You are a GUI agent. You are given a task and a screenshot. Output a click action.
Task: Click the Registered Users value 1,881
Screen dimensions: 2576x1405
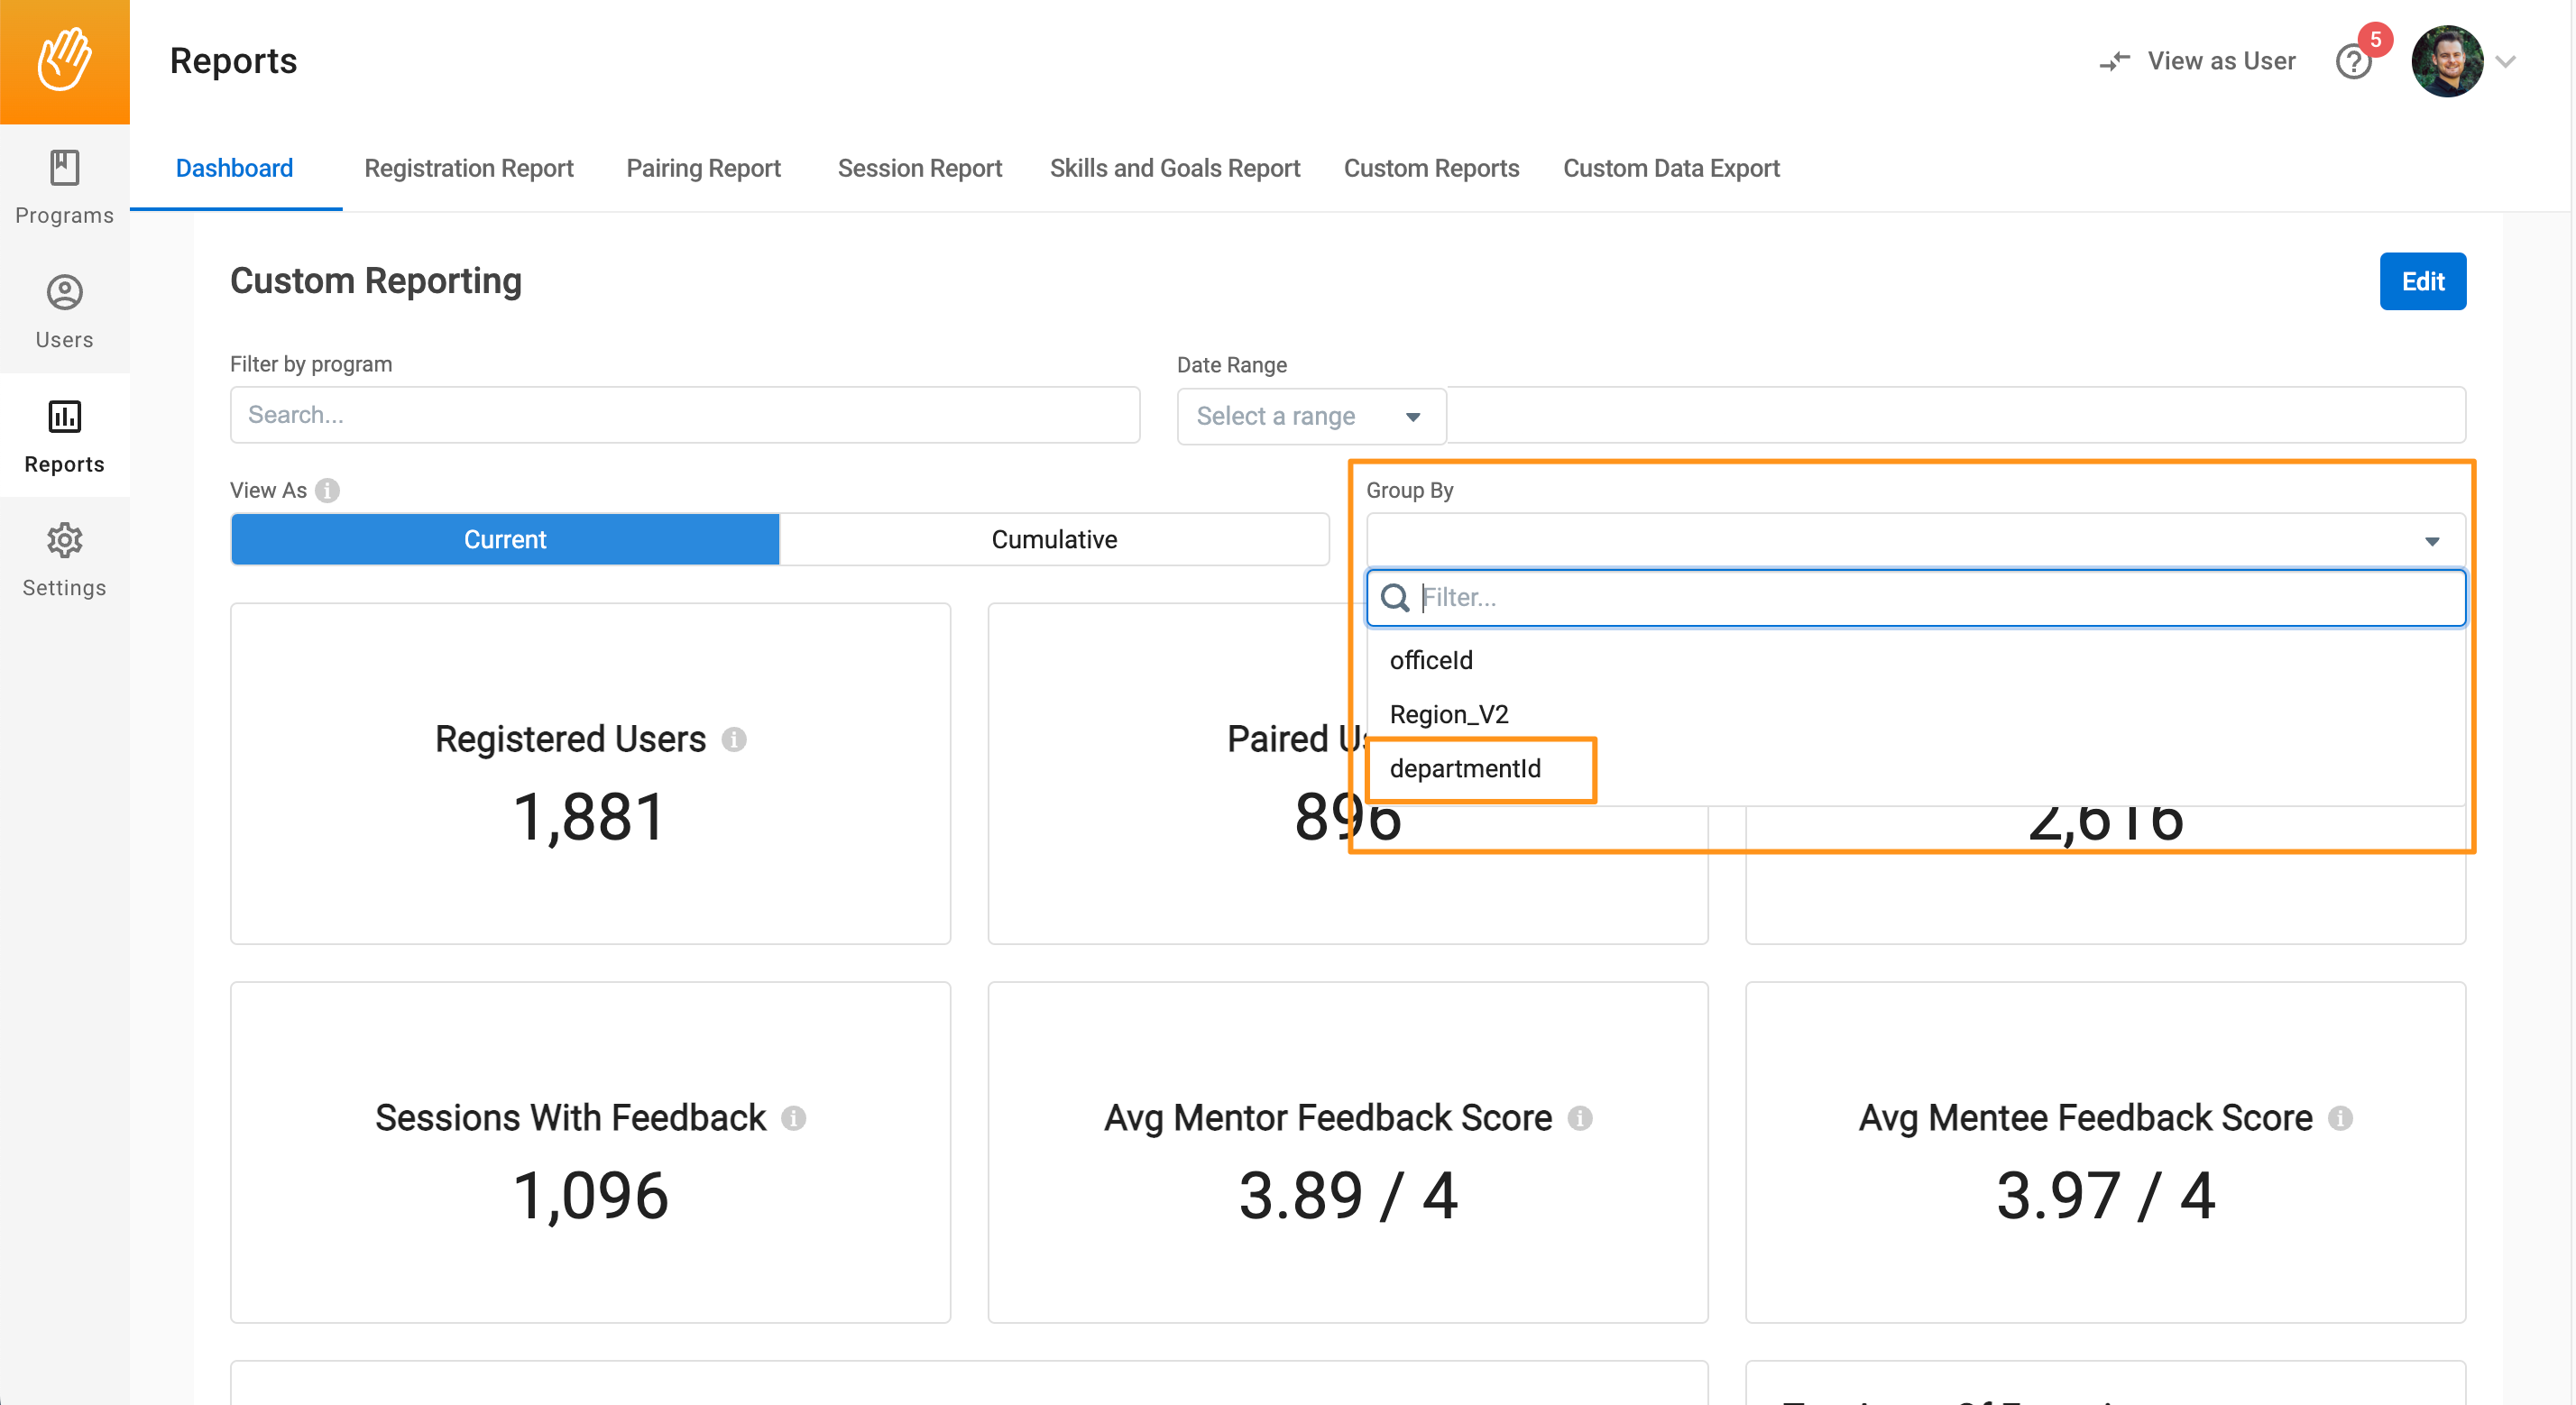point(589,817)
